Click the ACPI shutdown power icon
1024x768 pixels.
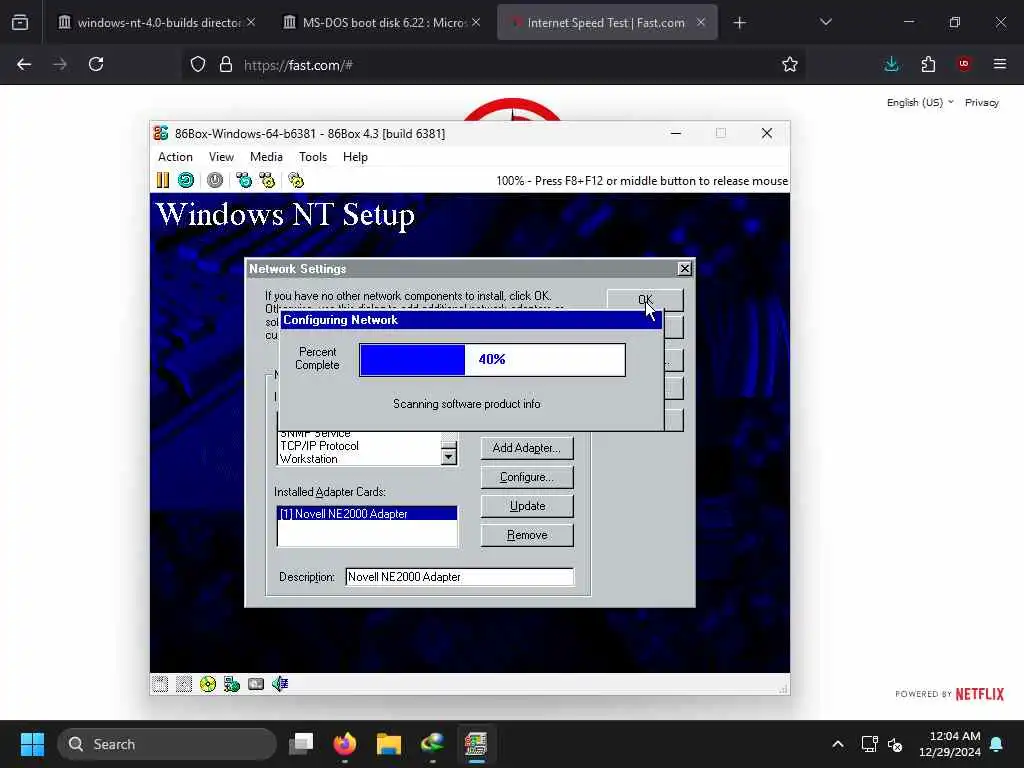215,180
